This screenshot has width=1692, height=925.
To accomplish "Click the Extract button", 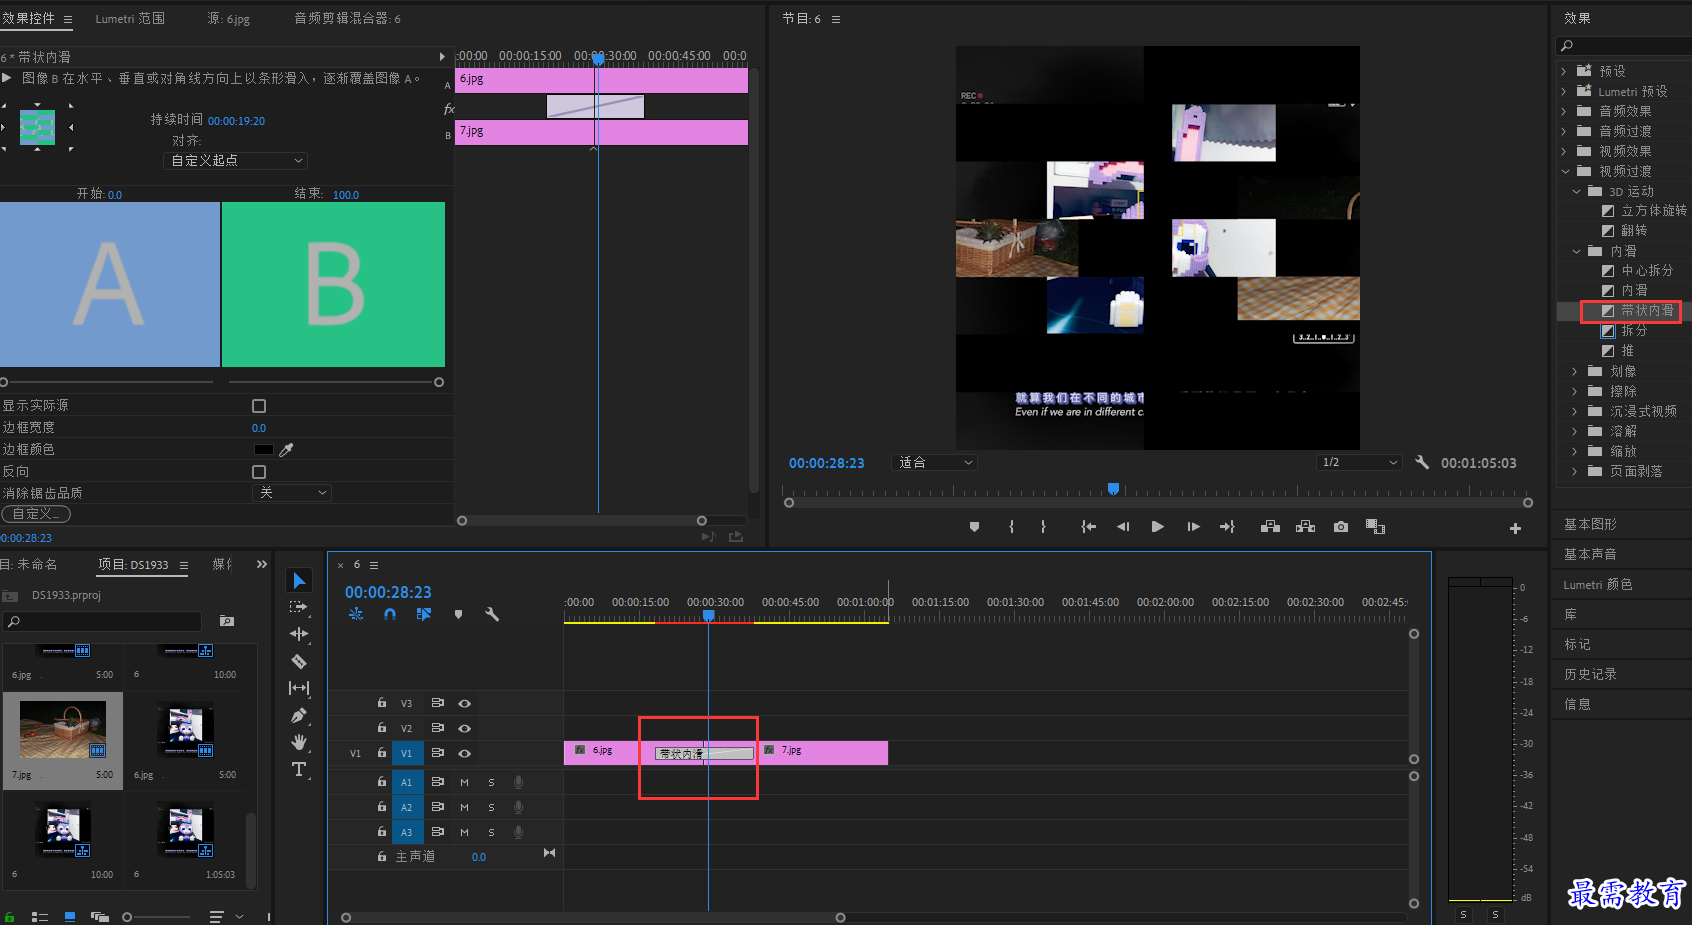I will pyautogui.click(x=1305, y=527).
